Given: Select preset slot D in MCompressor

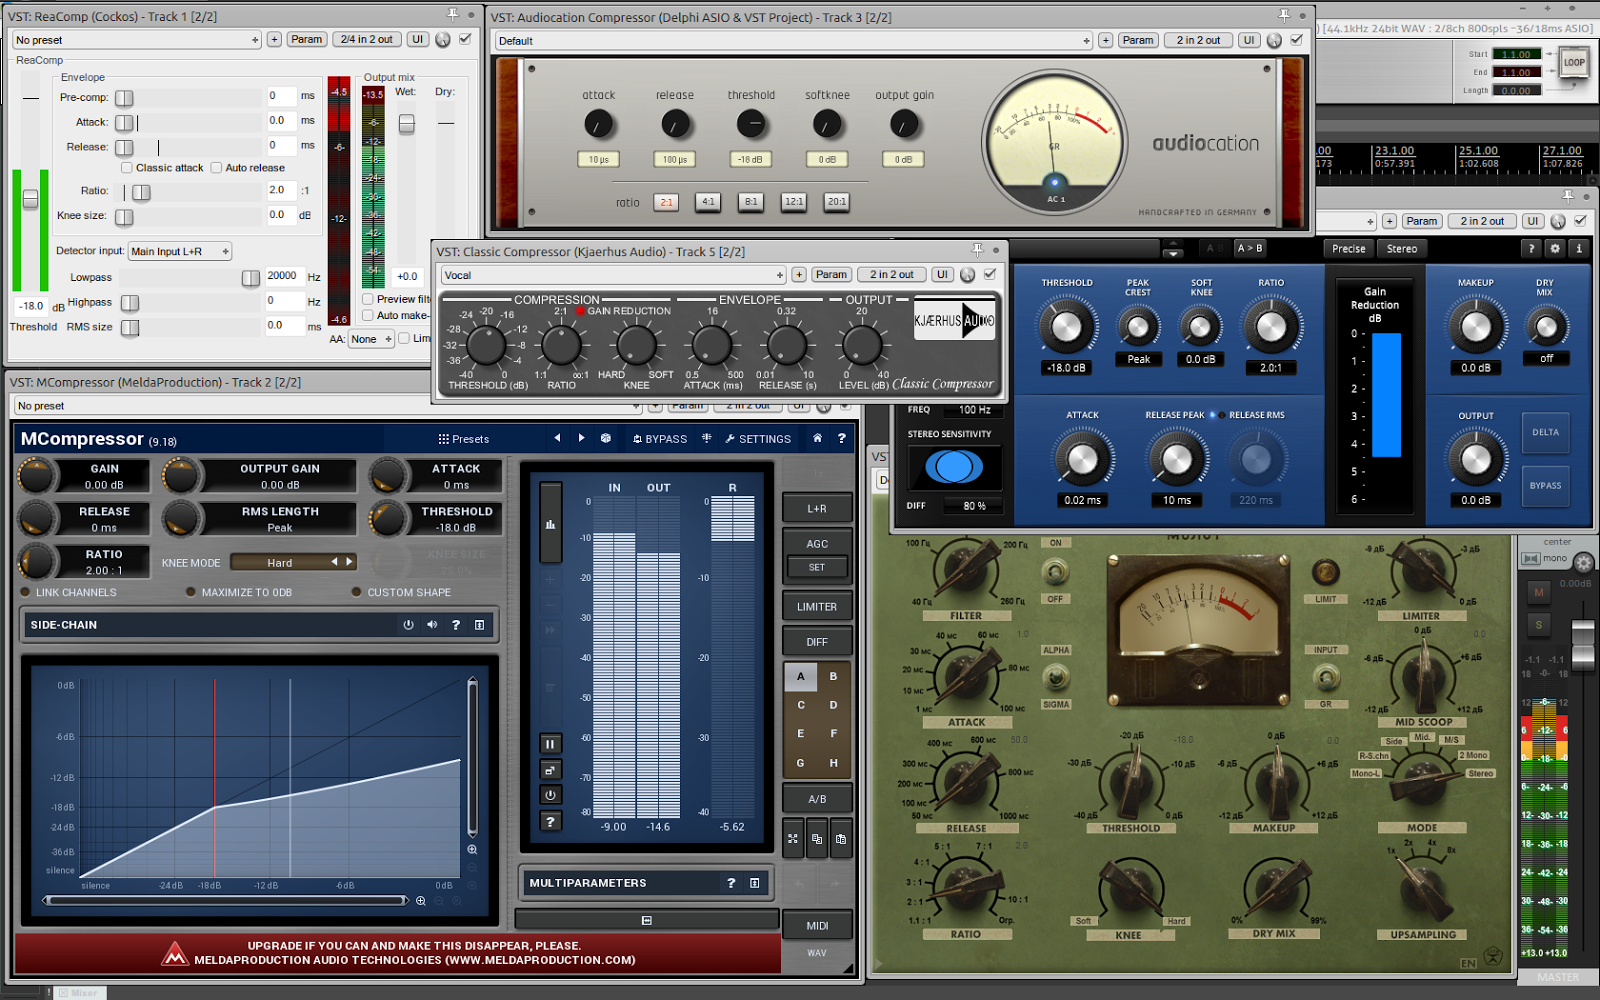Looking at the screenshot, I should click(x=833, y=705).
